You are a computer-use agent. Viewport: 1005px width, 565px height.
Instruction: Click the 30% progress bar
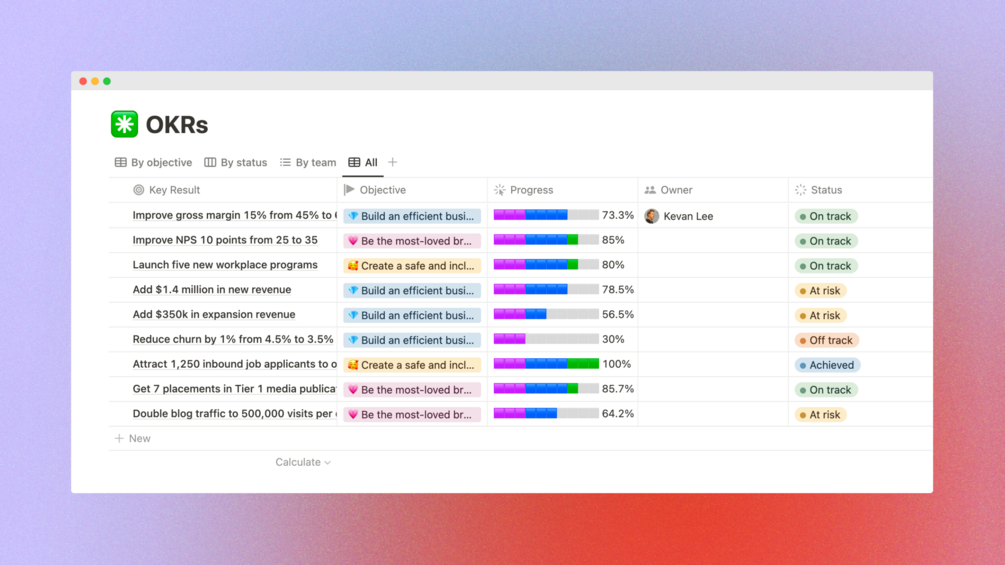click(546, 339)
